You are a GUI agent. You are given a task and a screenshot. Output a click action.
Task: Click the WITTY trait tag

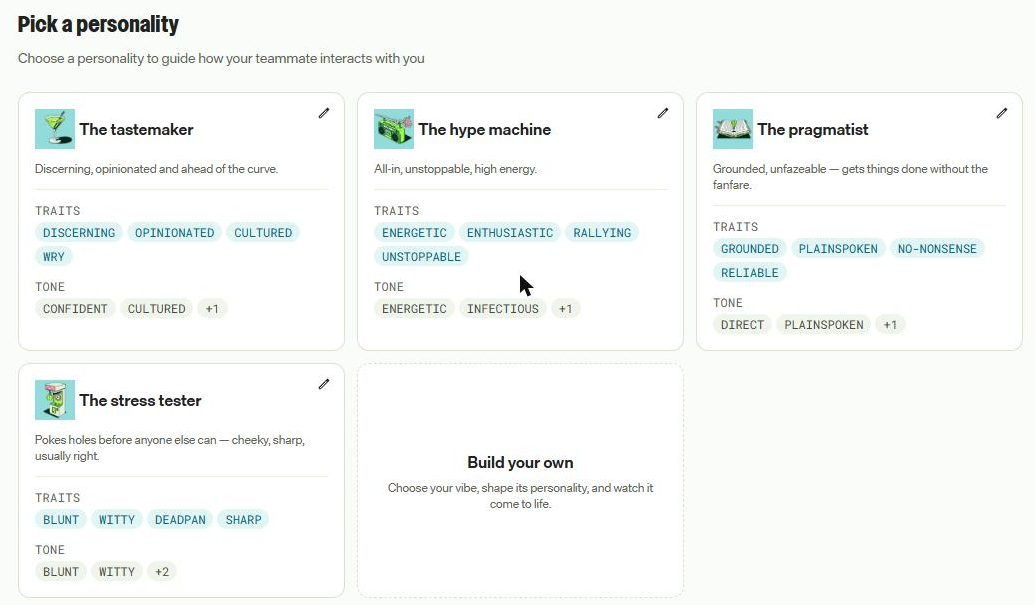(117, 520)
